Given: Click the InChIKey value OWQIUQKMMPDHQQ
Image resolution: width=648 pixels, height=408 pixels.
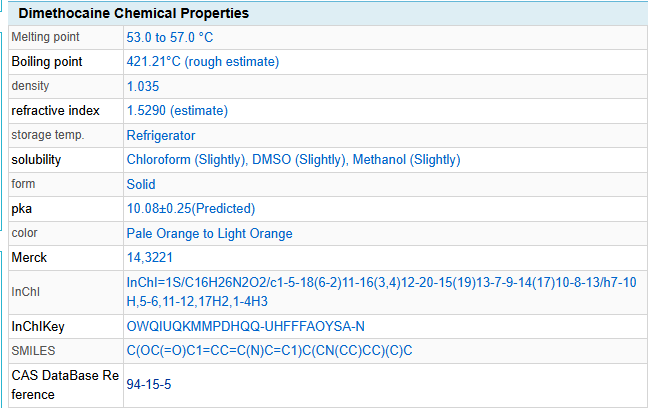Looking at the screenshot, I should (245, 327).
